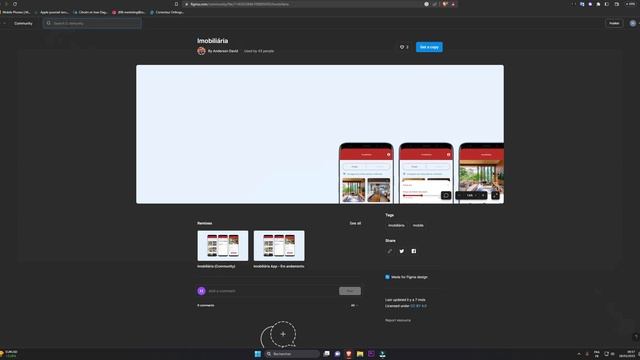Open the zoom percentage value in preview
640x360 pixels.
coord(470,196)
